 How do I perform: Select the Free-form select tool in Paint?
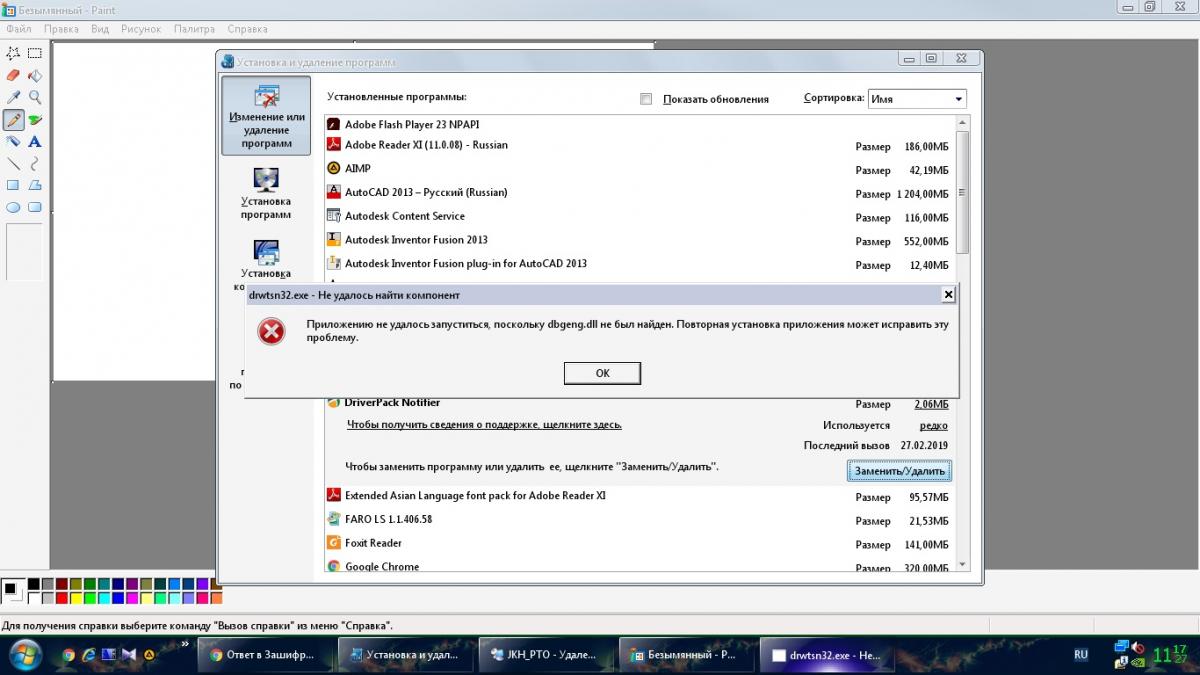(x=14, y=53)
